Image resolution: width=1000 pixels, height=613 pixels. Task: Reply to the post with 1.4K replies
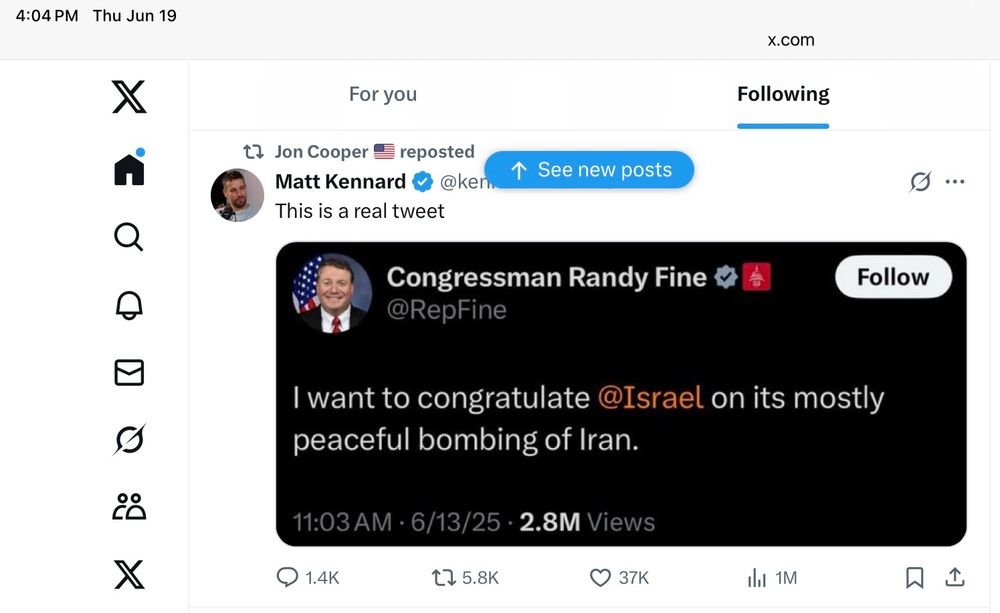[x=287, y=577]
